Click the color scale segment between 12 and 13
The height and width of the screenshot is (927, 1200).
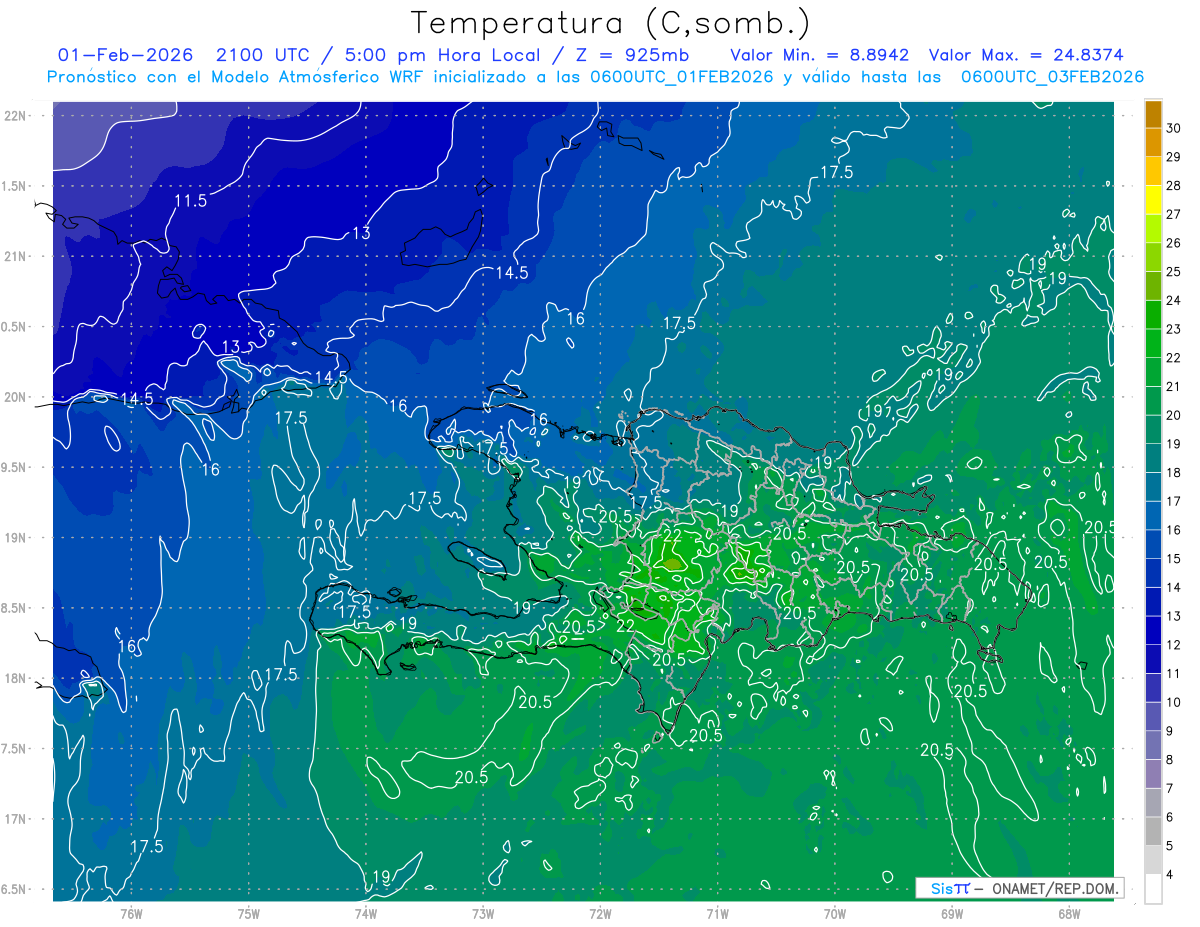(x=1153, y=630)
